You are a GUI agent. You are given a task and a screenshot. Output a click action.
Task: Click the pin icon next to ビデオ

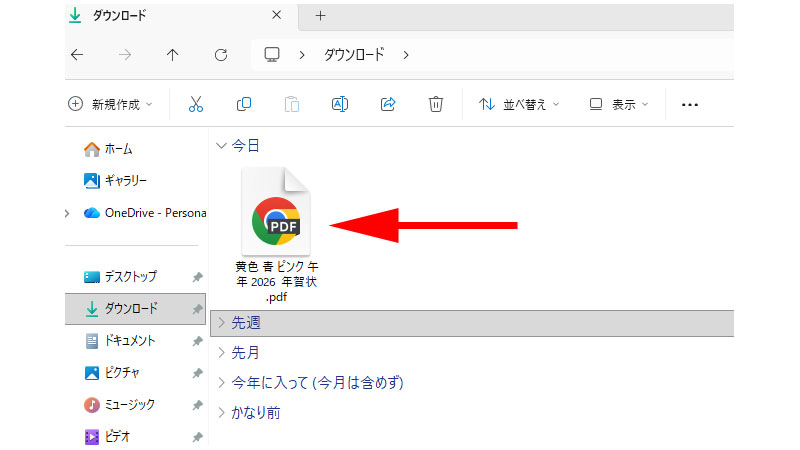197,437
